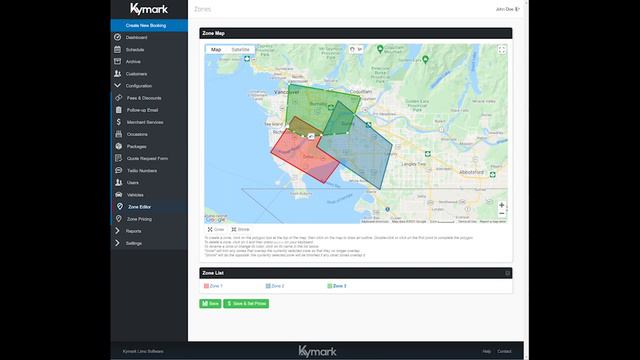Click the Google logo on the map
Image resolution: width=640 pixels, height=360 pixels.
pyautogui.click(x=216, y=220)
